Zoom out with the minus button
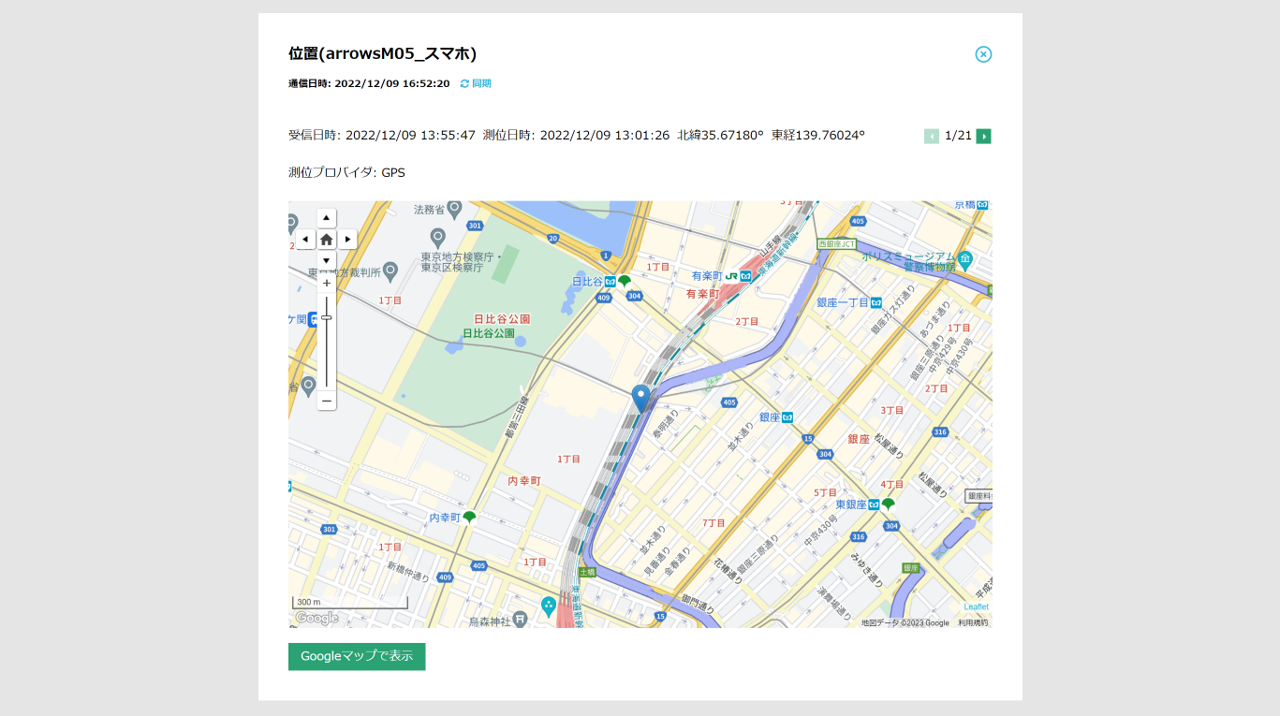1280x716 pixels. 327,401
